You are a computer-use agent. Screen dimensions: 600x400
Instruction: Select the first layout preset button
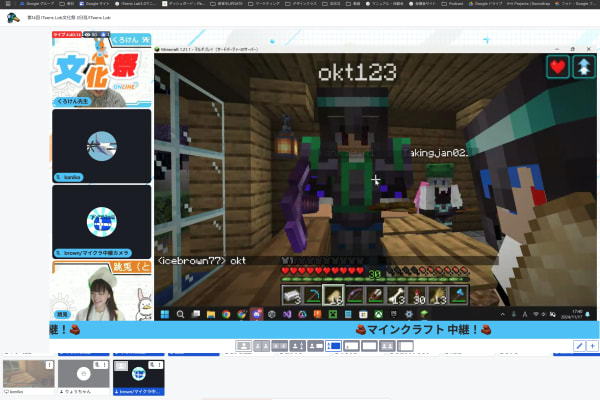[x=243, y=346]
